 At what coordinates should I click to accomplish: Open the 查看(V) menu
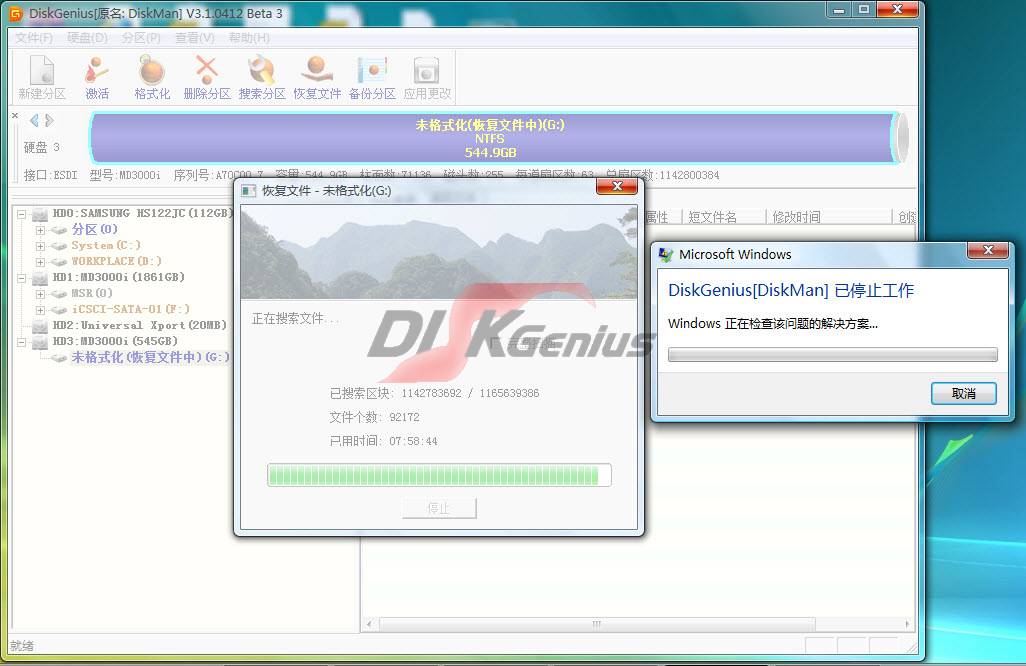(194, 38)
